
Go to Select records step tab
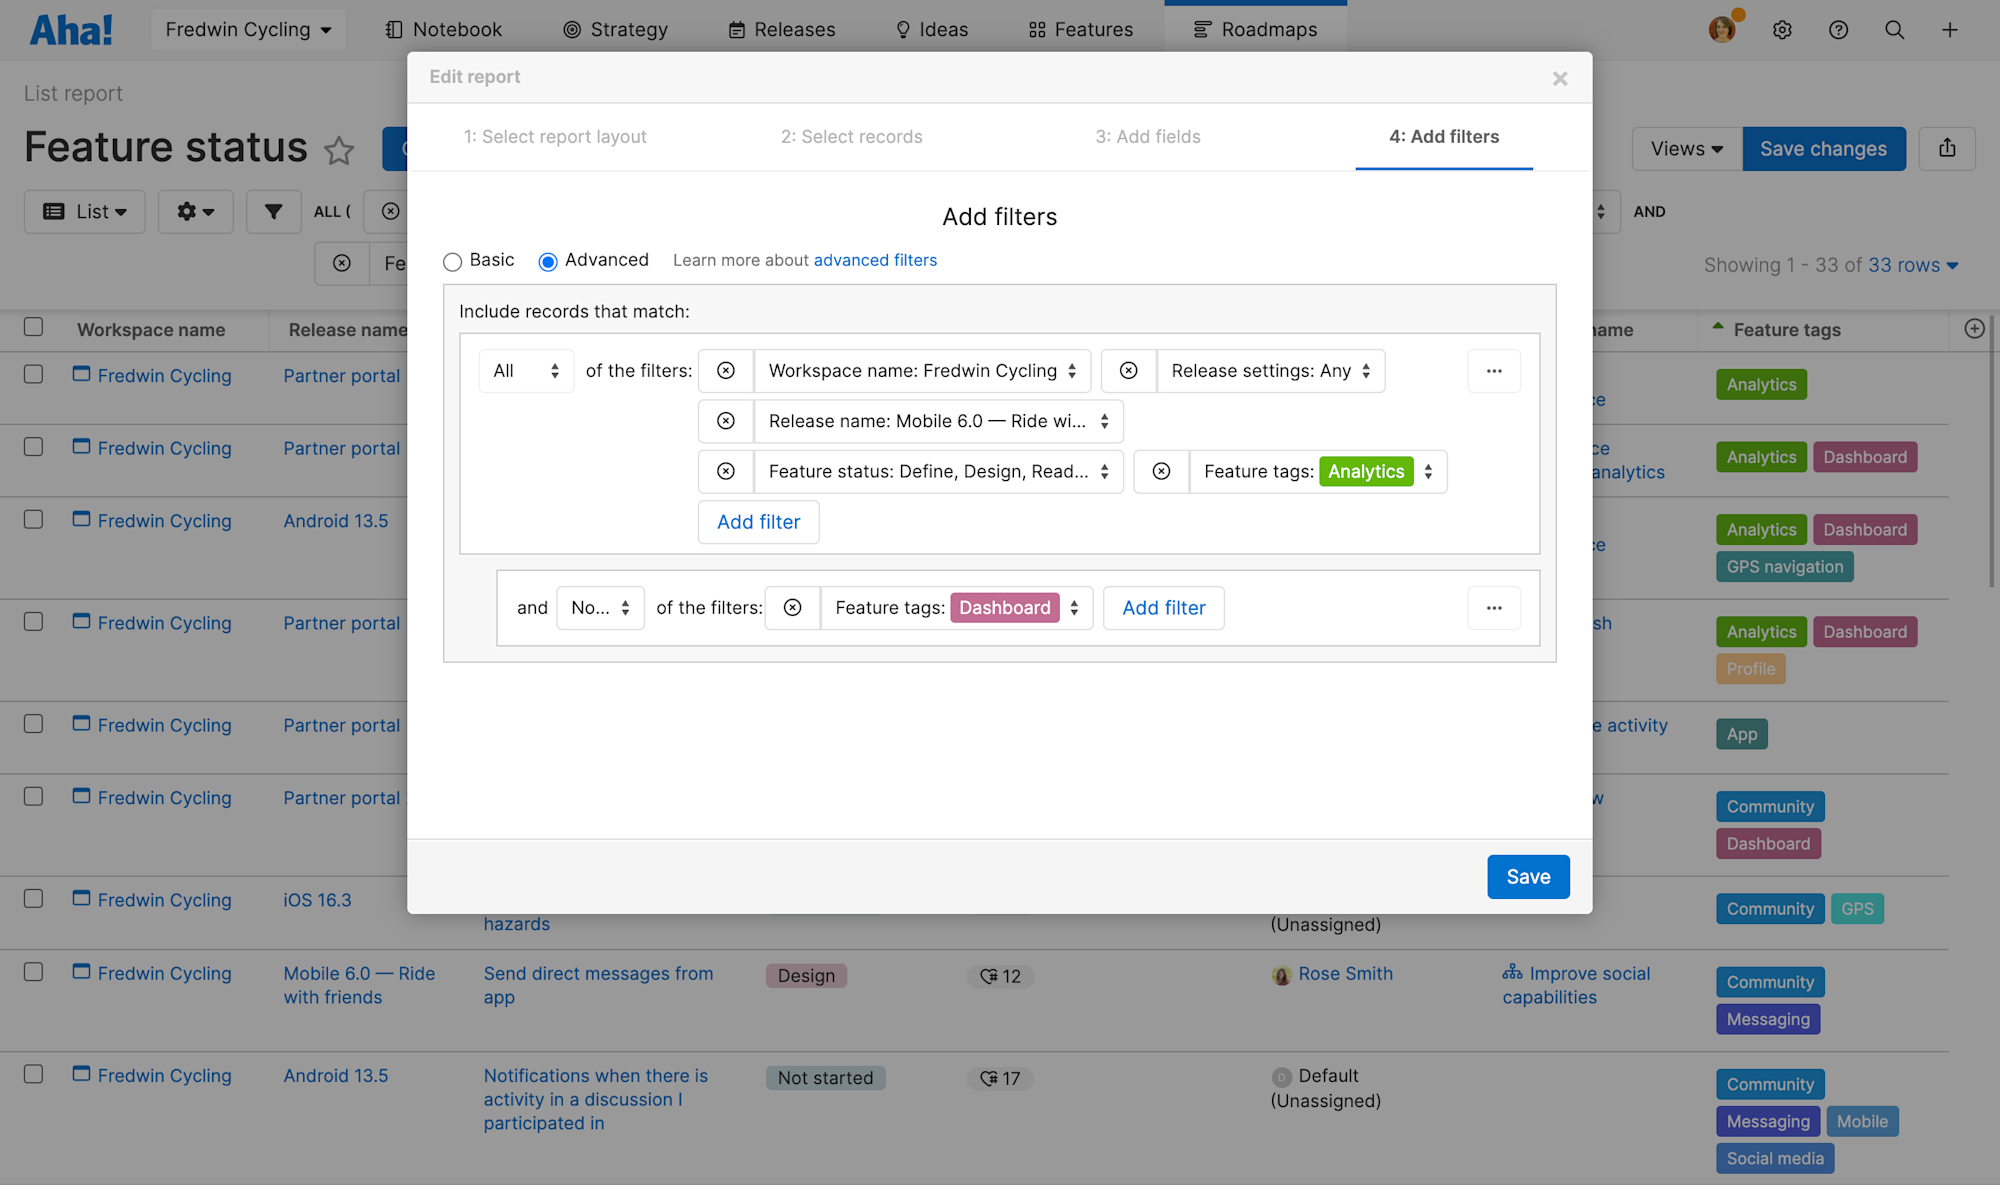[851, 137]
